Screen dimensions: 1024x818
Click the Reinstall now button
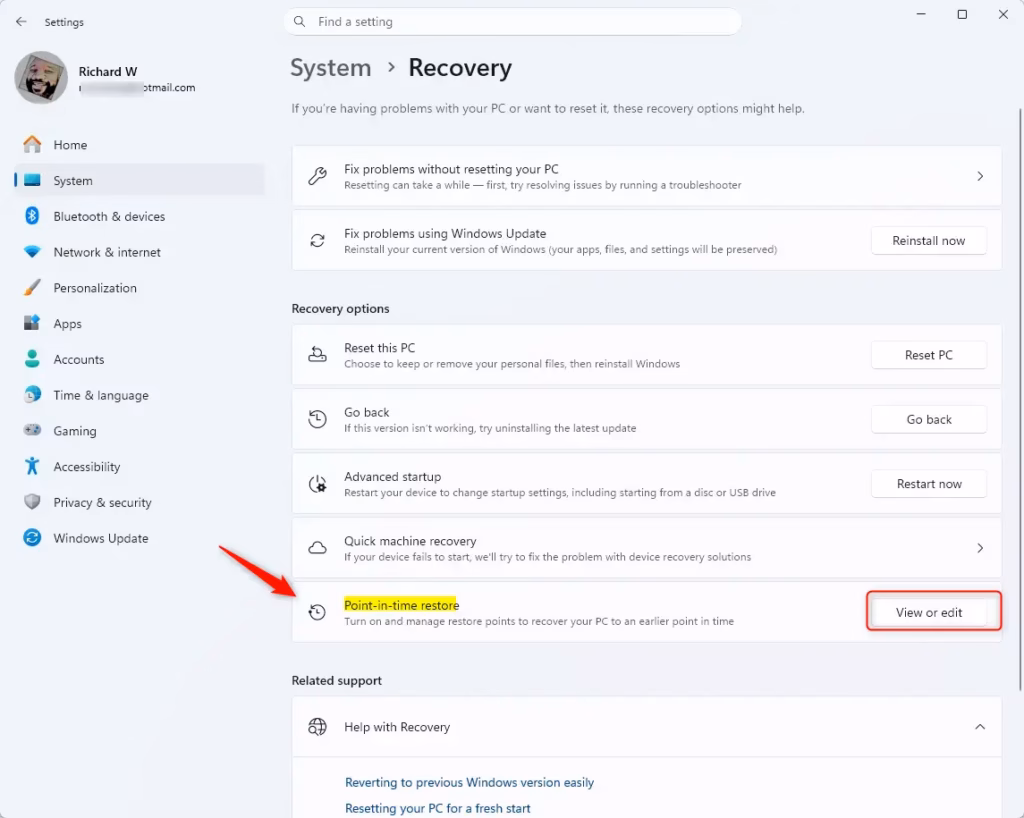[x=929, y=241]
